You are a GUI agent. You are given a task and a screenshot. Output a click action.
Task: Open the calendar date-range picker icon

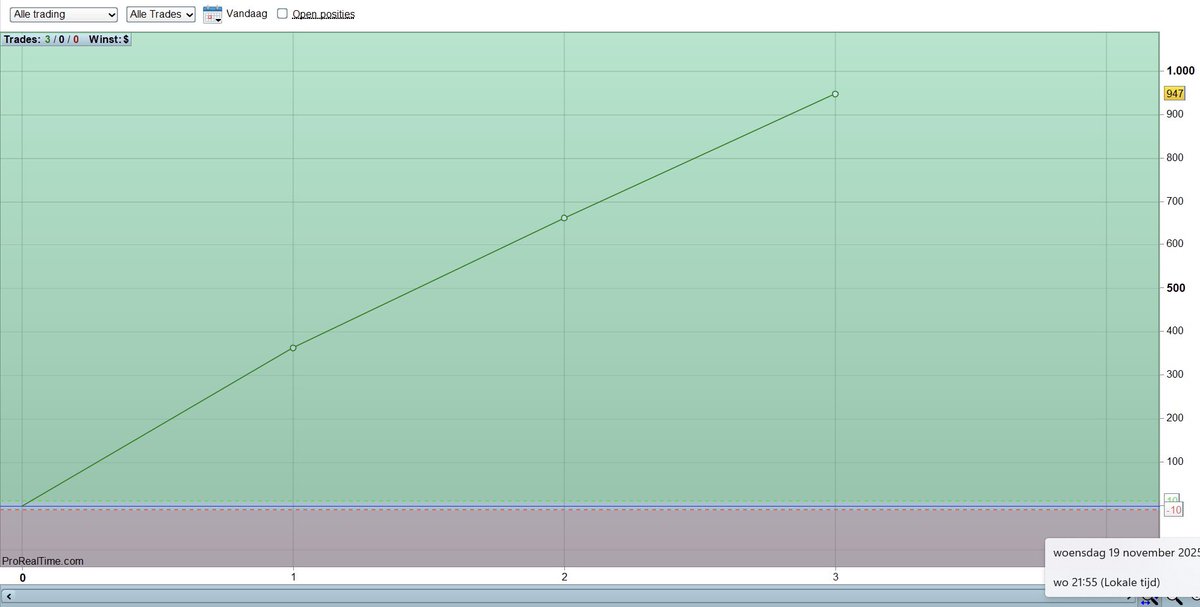coord(212,15)
